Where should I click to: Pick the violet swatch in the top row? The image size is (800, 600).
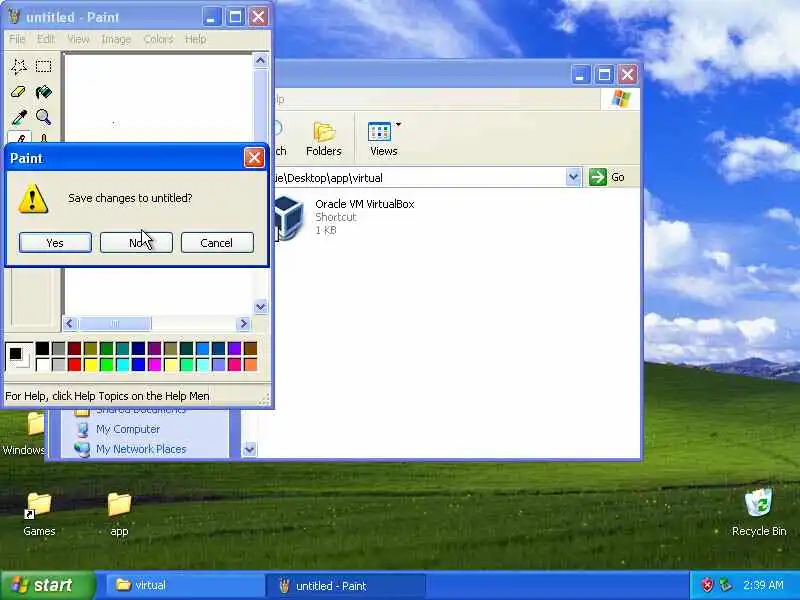click(234, 348)
